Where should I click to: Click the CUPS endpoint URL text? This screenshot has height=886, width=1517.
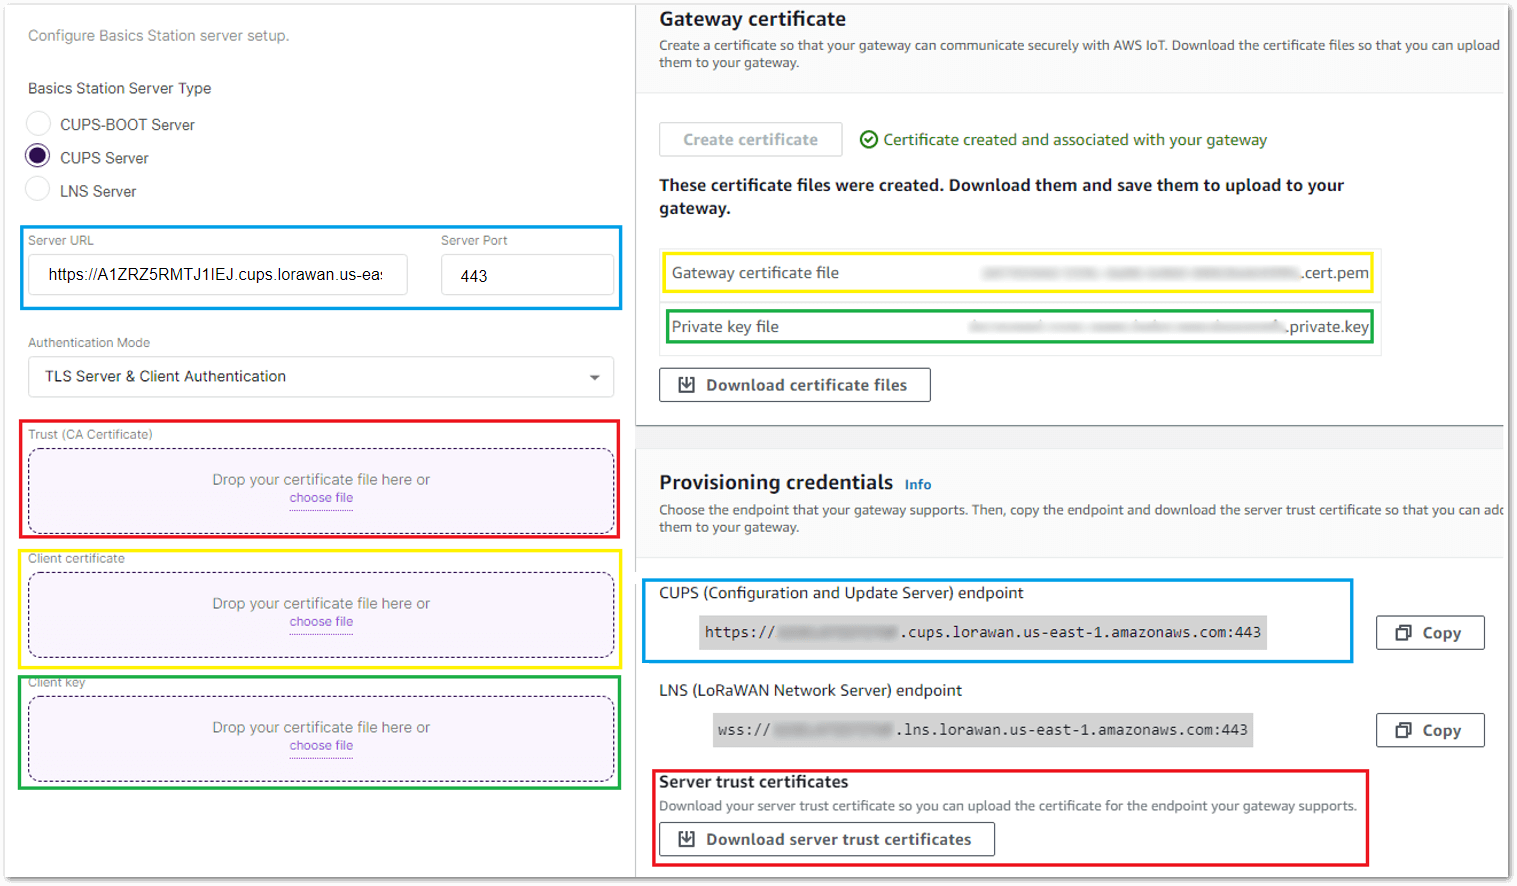(x=982, y=633)
